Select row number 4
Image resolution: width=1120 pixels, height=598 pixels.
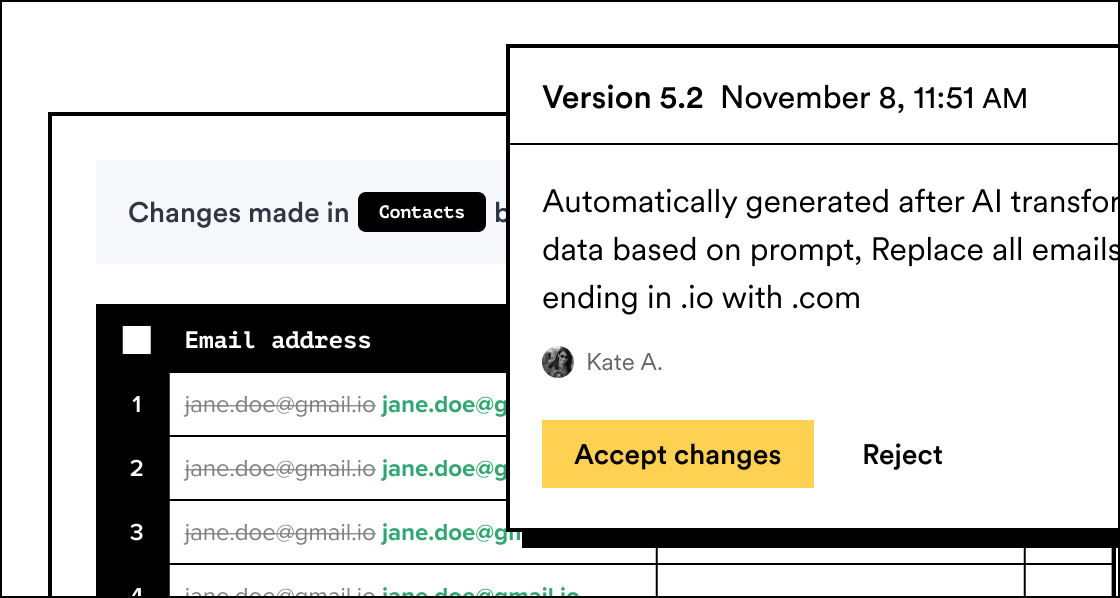(x=137, y=590)
